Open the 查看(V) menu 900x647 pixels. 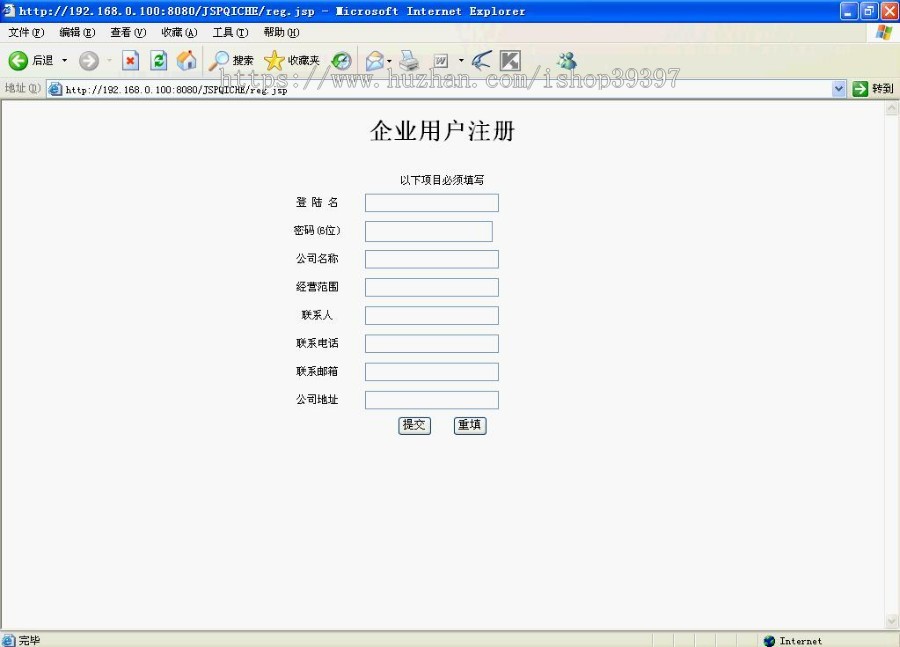coord(128,33)
